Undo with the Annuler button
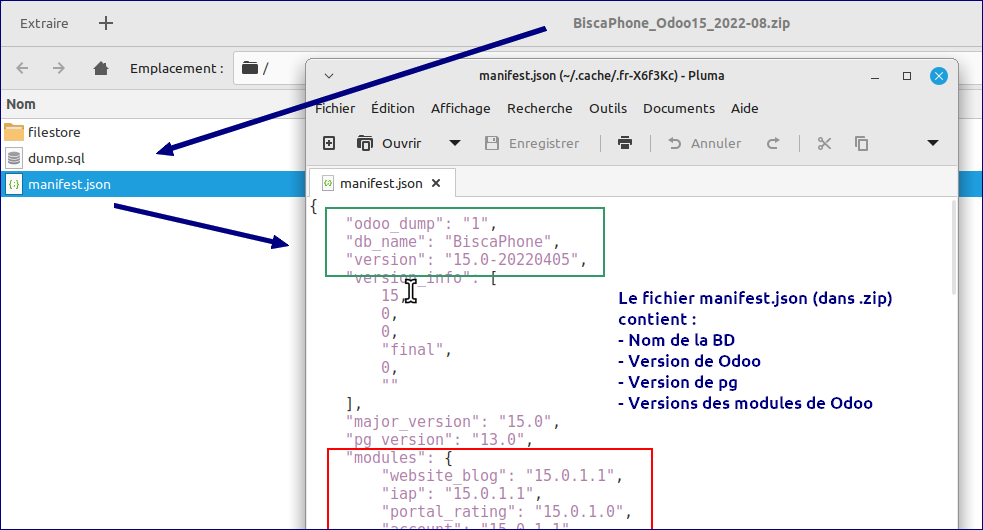Screen dimensions: 983x530 coord(705,143)
